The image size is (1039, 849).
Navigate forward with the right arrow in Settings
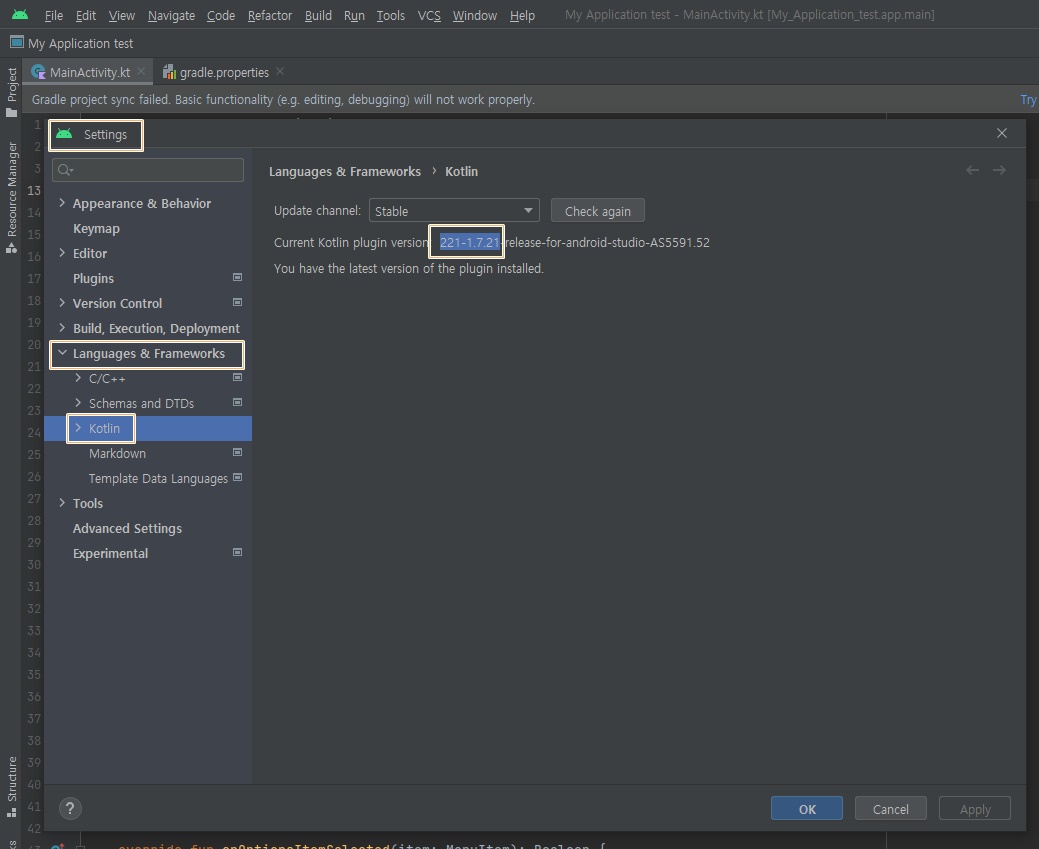coord(999,170)
